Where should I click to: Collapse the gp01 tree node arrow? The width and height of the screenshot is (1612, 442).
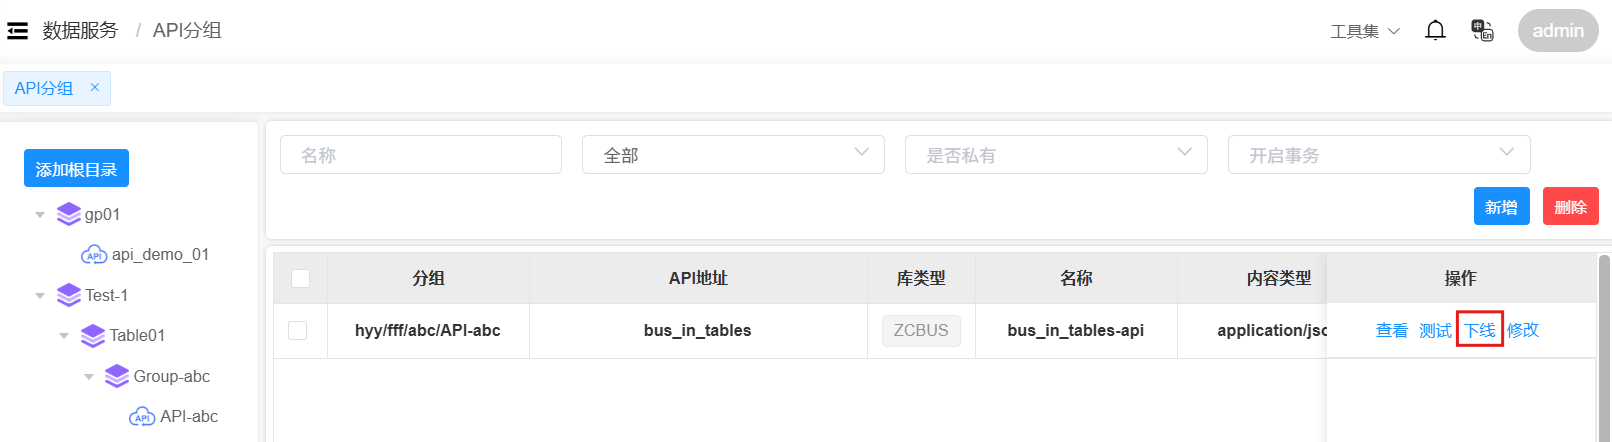pos(40,215)
